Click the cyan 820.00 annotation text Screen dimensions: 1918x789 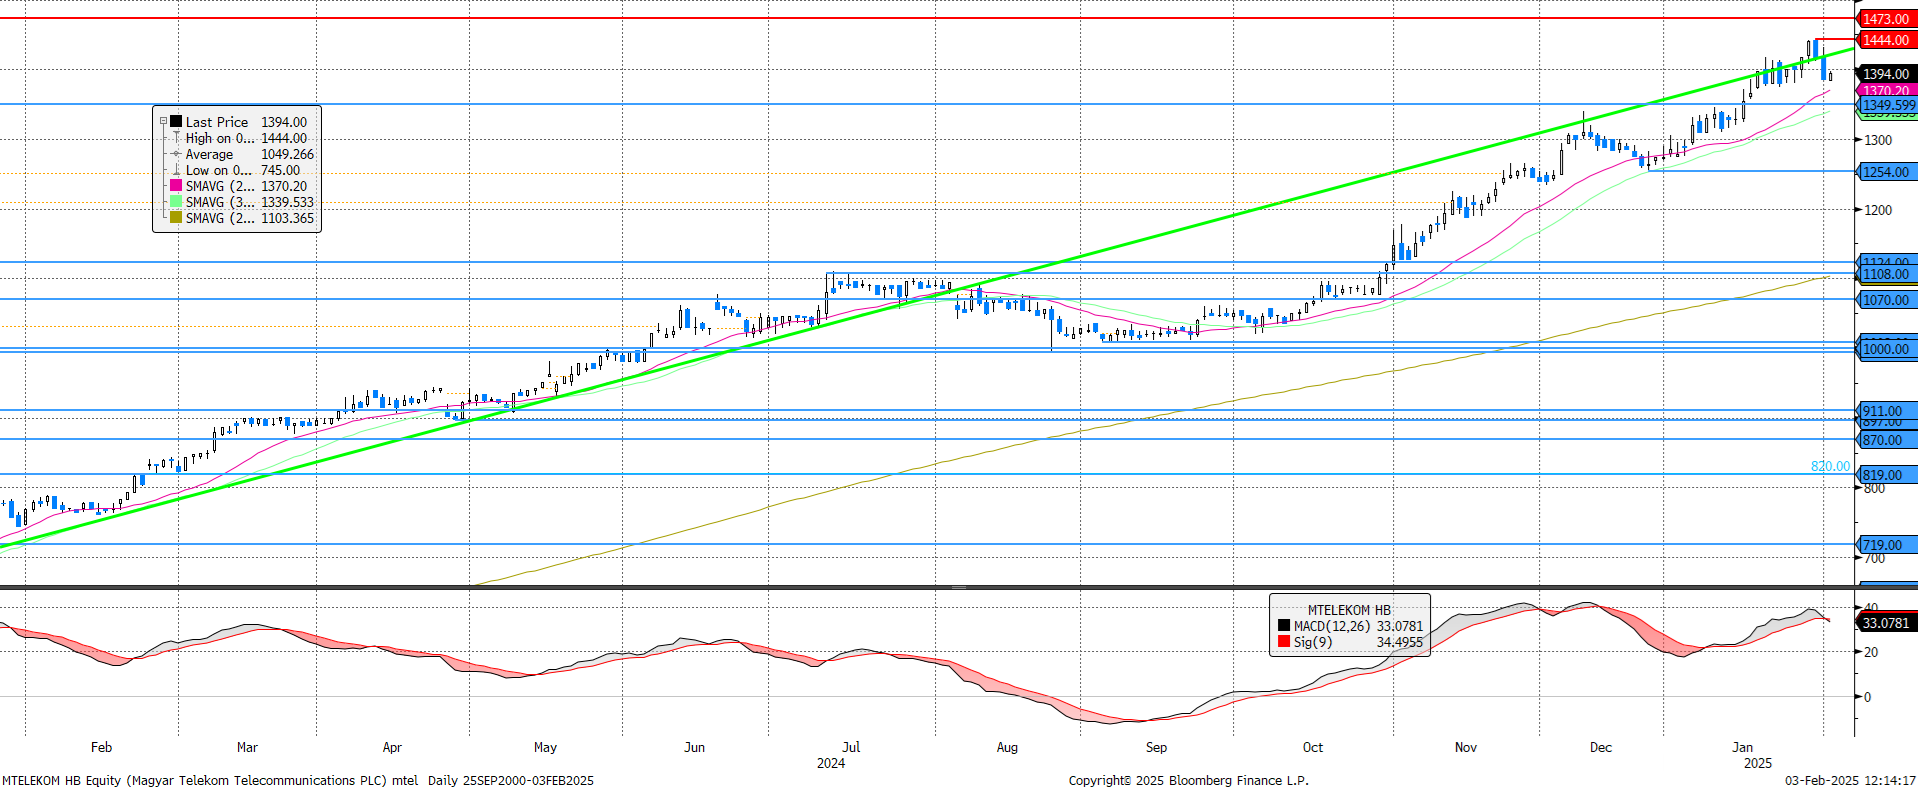click(x=1830, y=467)
